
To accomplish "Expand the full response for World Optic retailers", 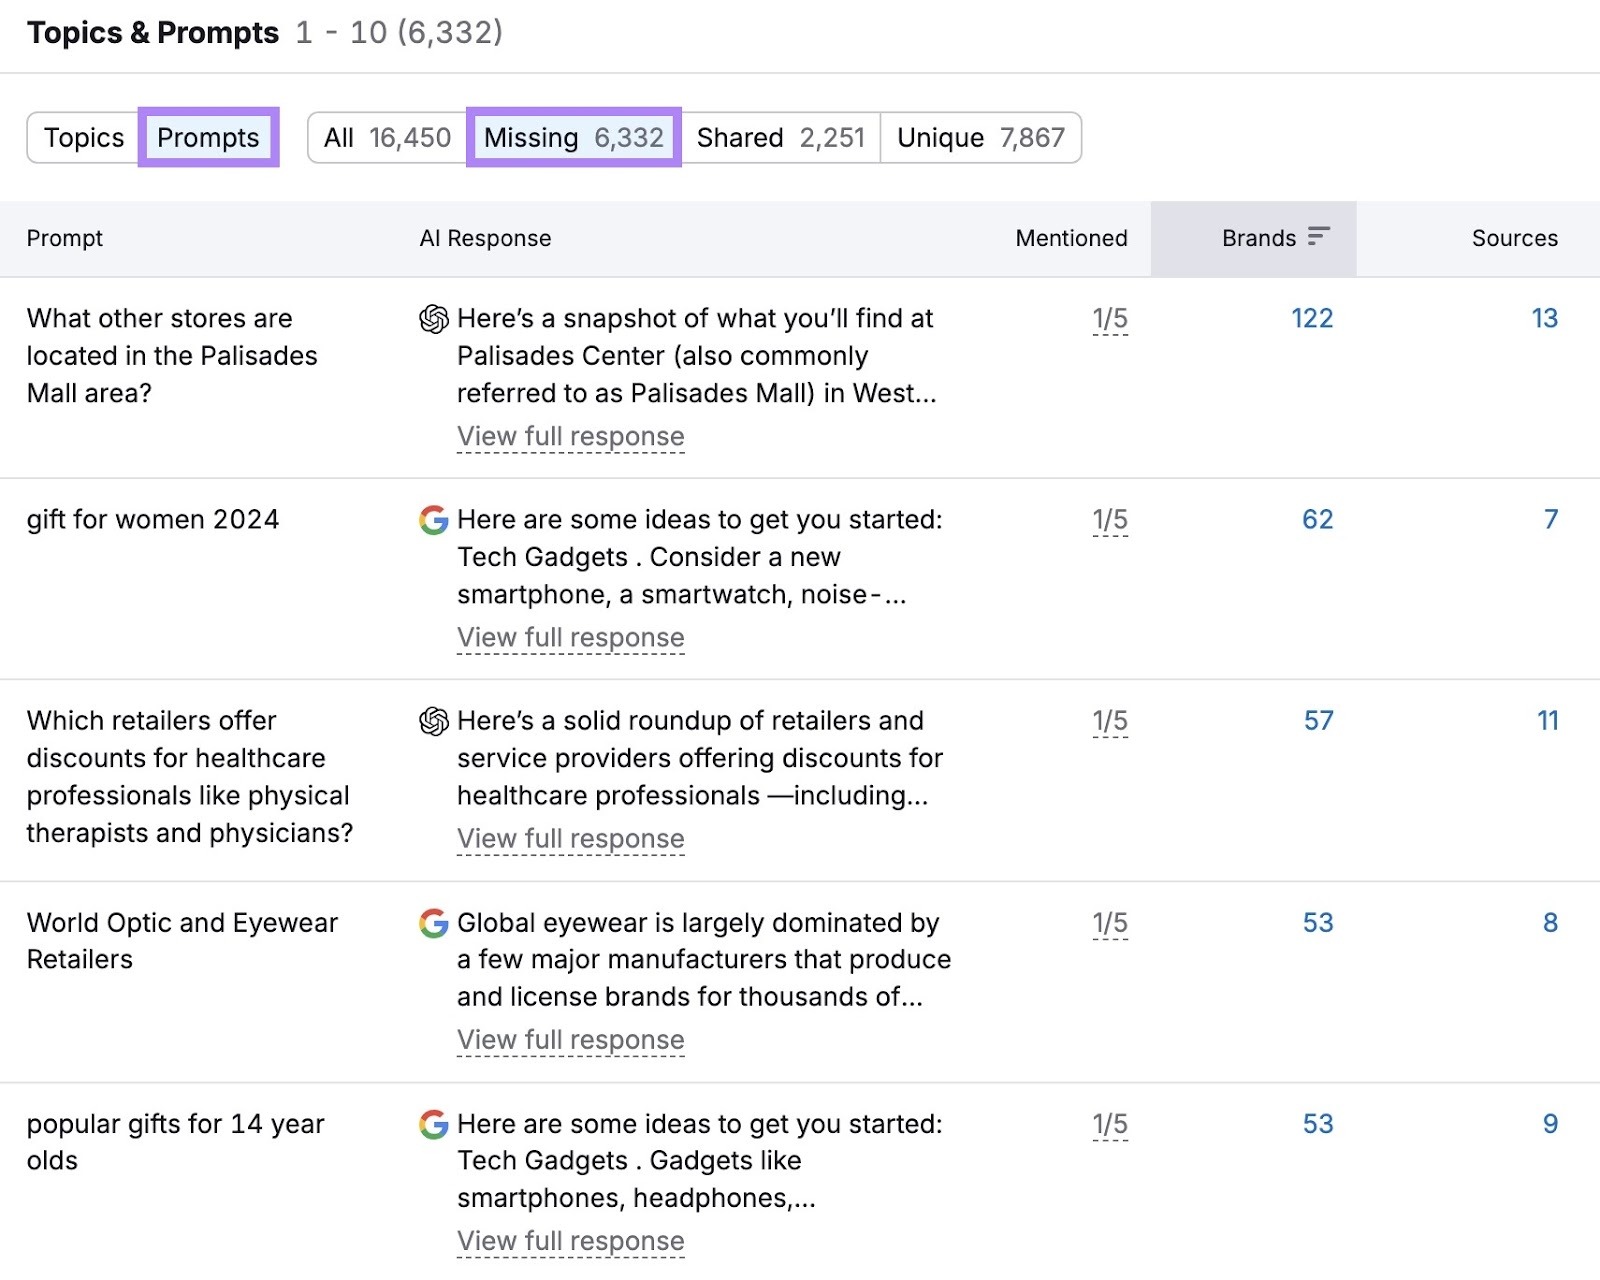I will [x=570, y=1039].
